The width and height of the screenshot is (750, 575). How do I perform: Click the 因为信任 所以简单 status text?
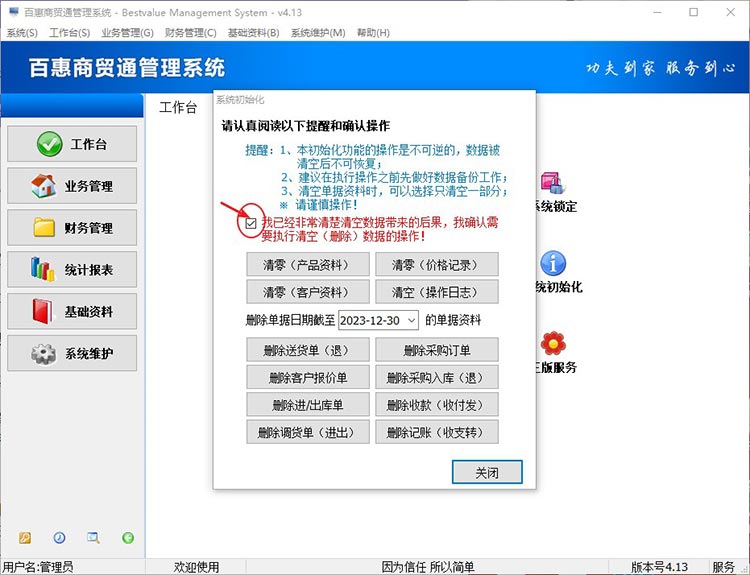pos(428,567)
